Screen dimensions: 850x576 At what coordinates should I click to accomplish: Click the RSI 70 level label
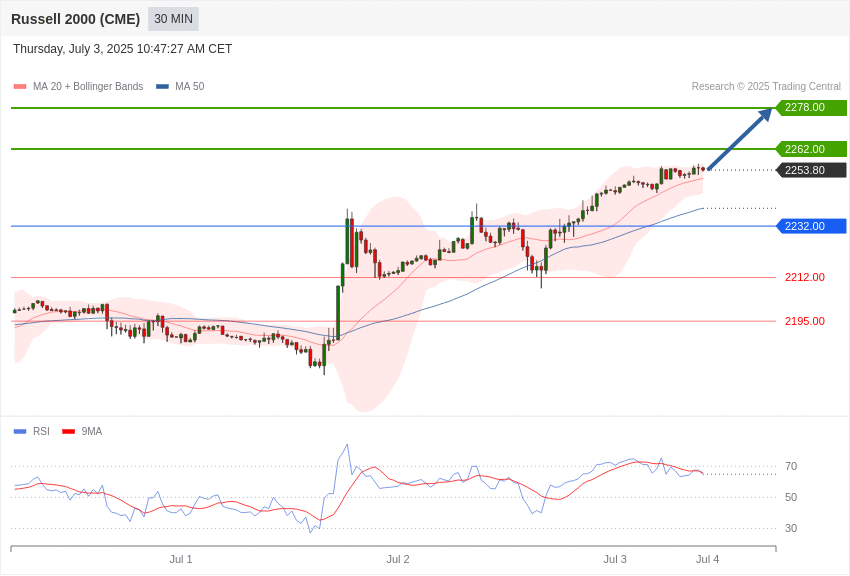point(791,466)
